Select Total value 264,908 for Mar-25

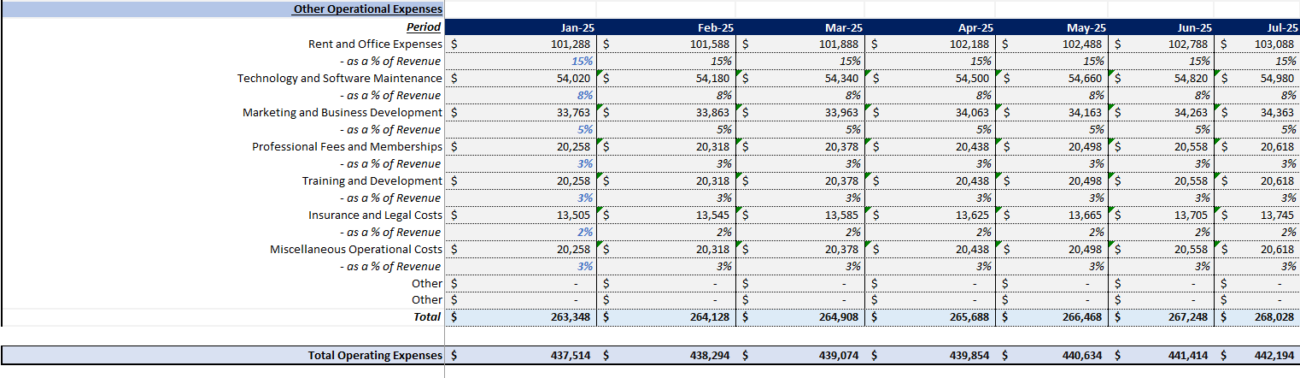802,316
